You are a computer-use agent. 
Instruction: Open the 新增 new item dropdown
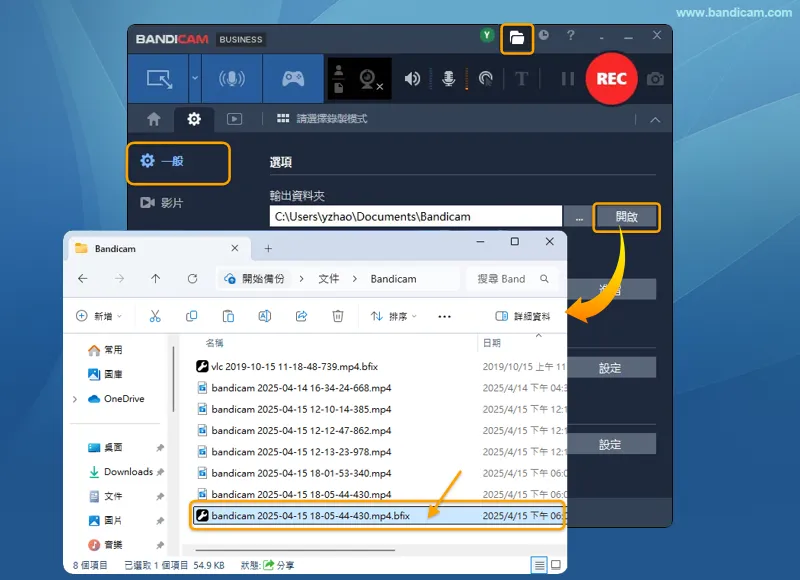(x=99, y=316)
